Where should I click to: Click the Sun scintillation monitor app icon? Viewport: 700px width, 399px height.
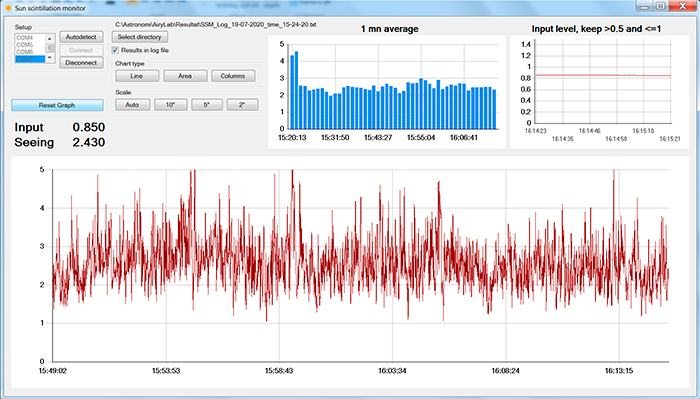(x=8, y=8)
